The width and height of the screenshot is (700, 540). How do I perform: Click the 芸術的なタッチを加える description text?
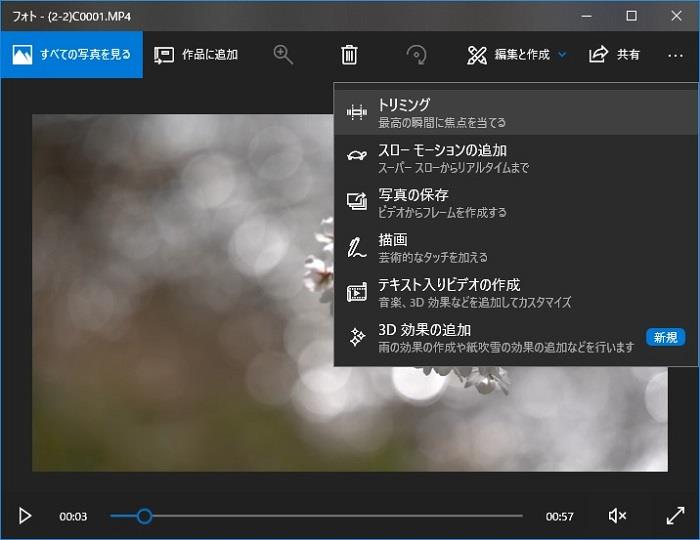(x=433, y=258)
